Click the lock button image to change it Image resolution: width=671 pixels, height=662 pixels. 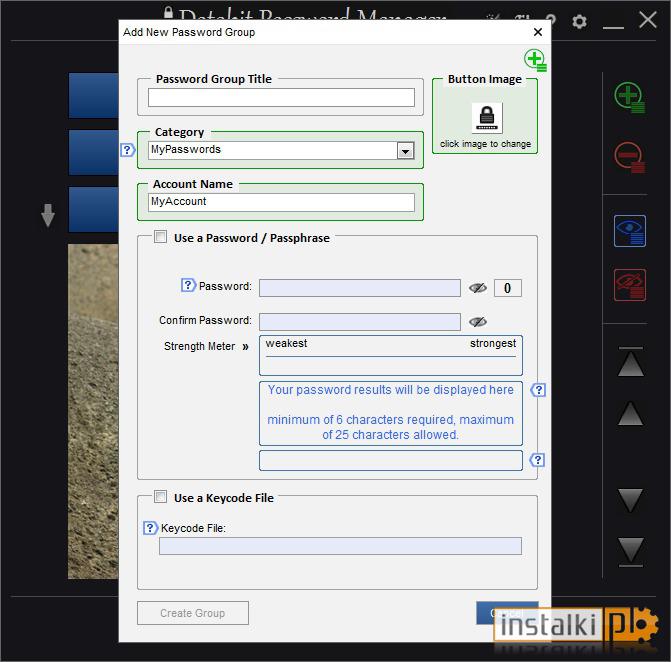tap(487, 118)
